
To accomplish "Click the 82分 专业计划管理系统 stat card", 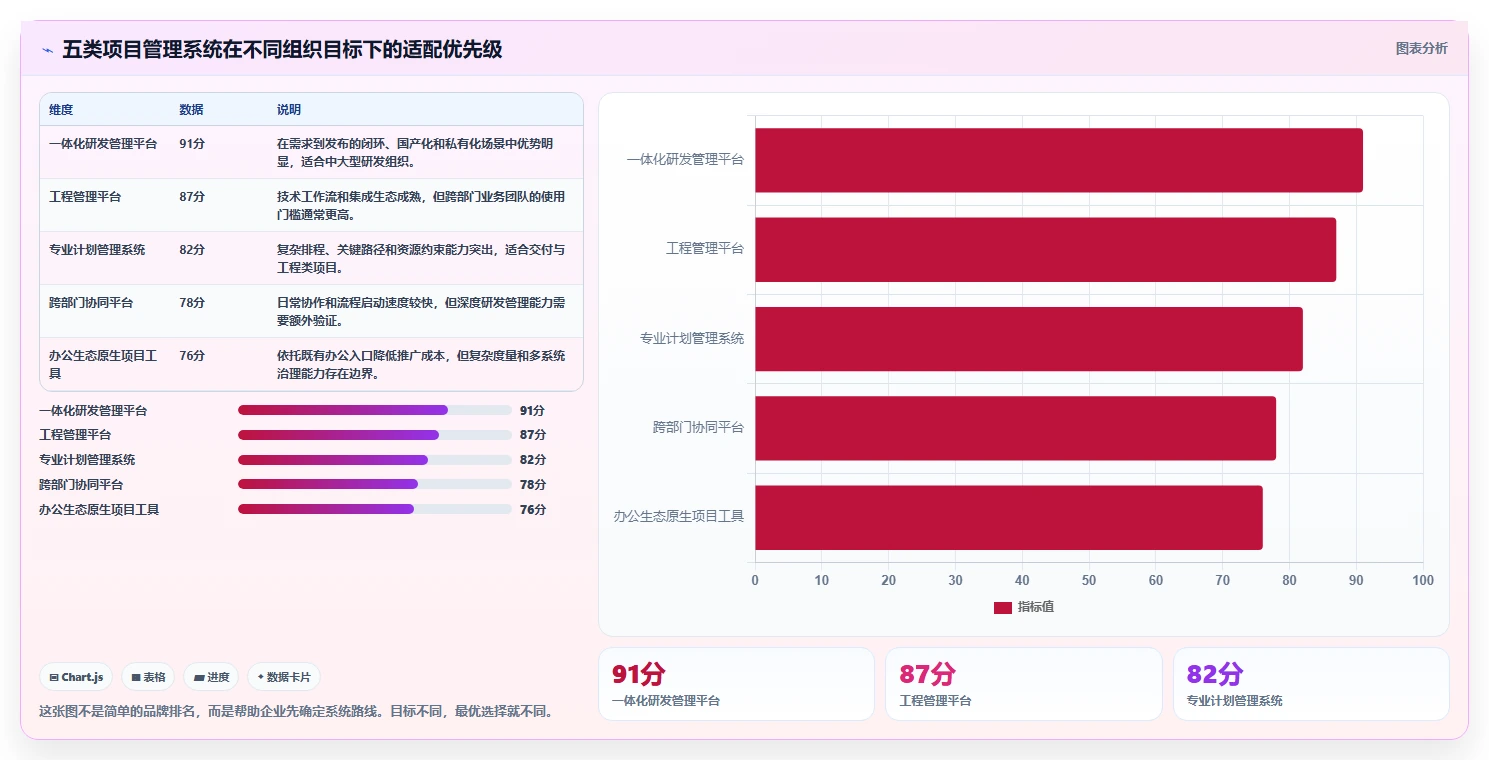I will pos(1311,684).
